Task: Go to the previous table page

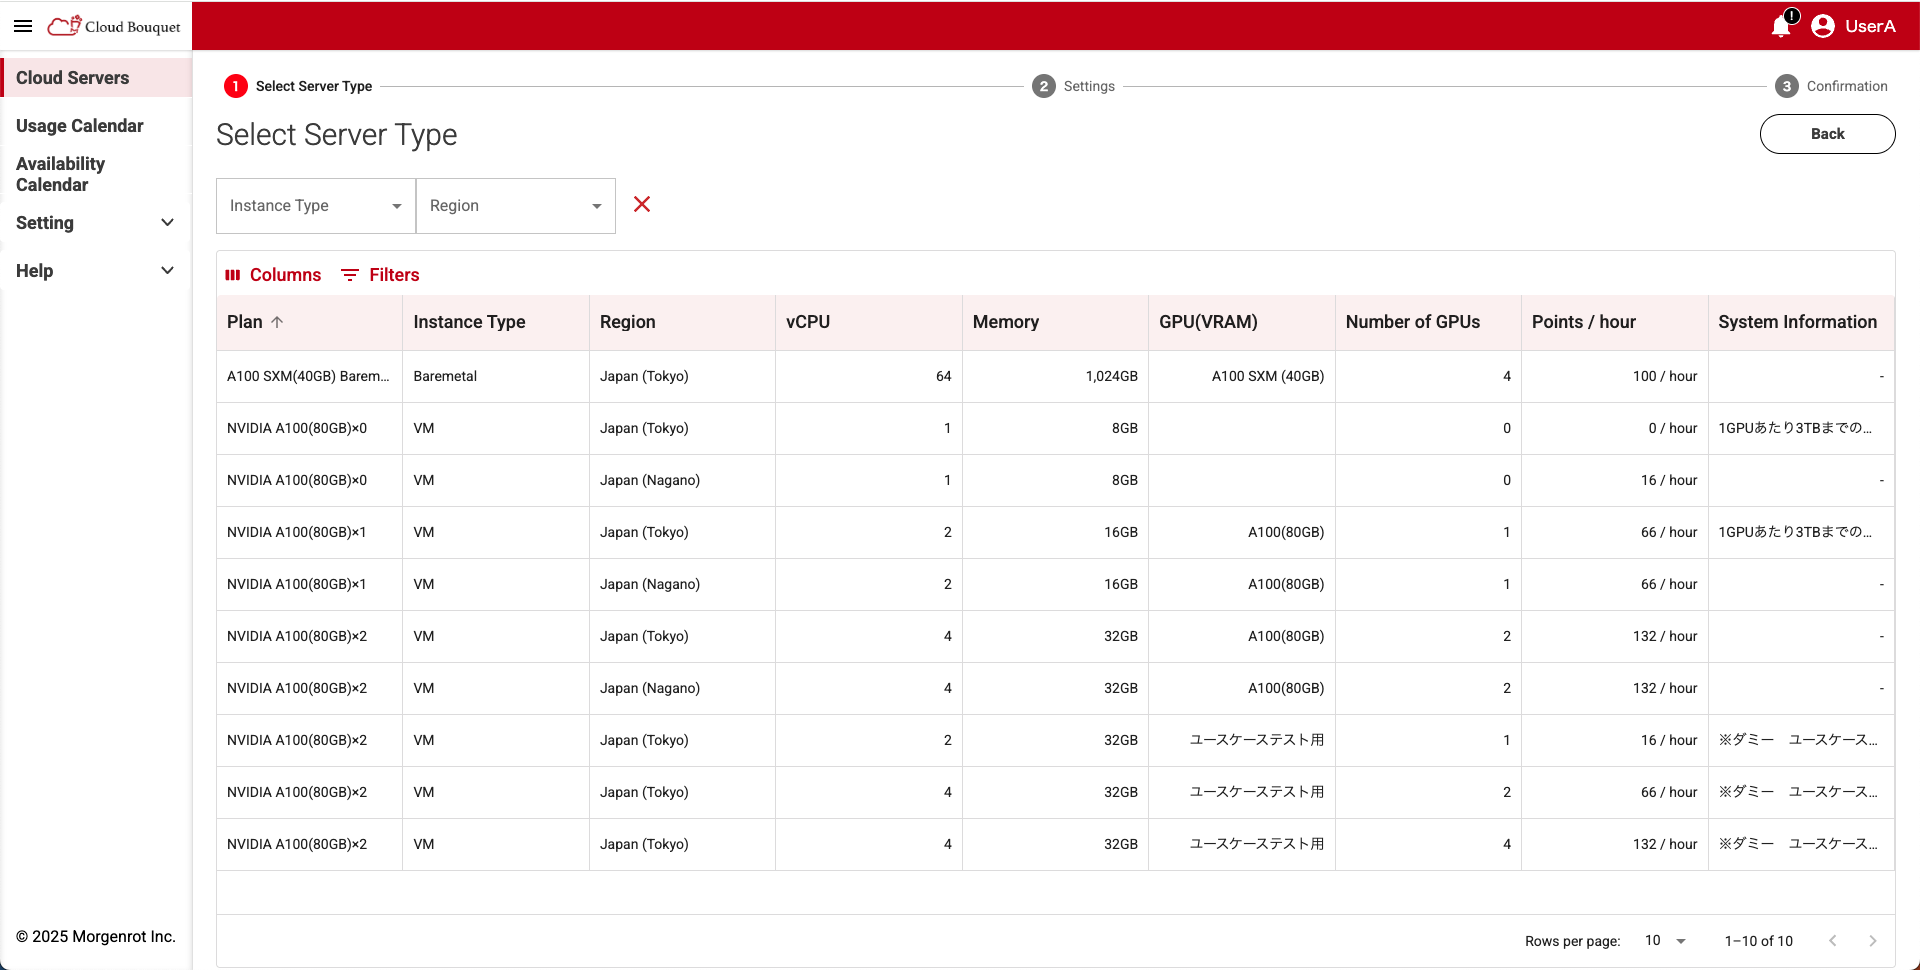Action: (x=1832, y=941)
